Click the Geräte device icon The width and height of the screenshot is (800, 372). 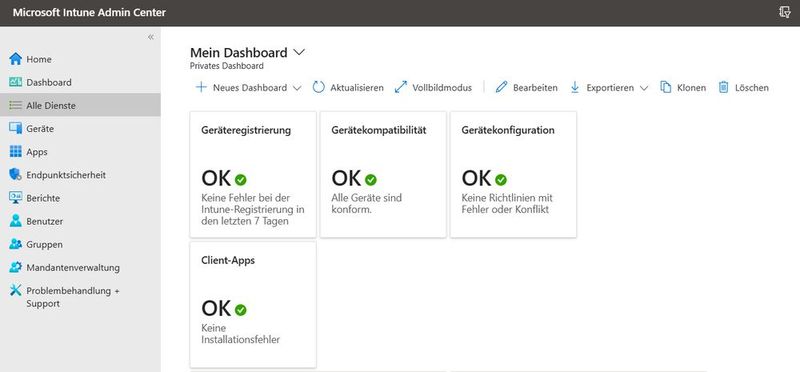(16, 129)
